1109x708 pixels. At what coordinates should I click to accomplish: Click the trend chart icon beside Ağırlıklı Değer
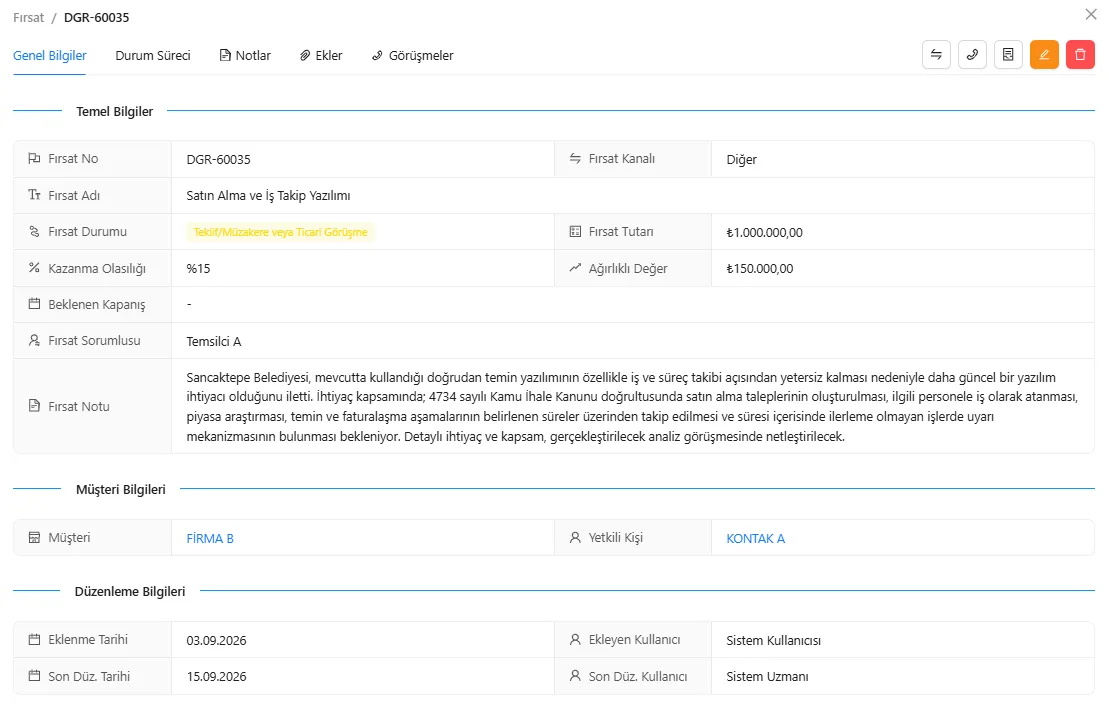point(575,268)
